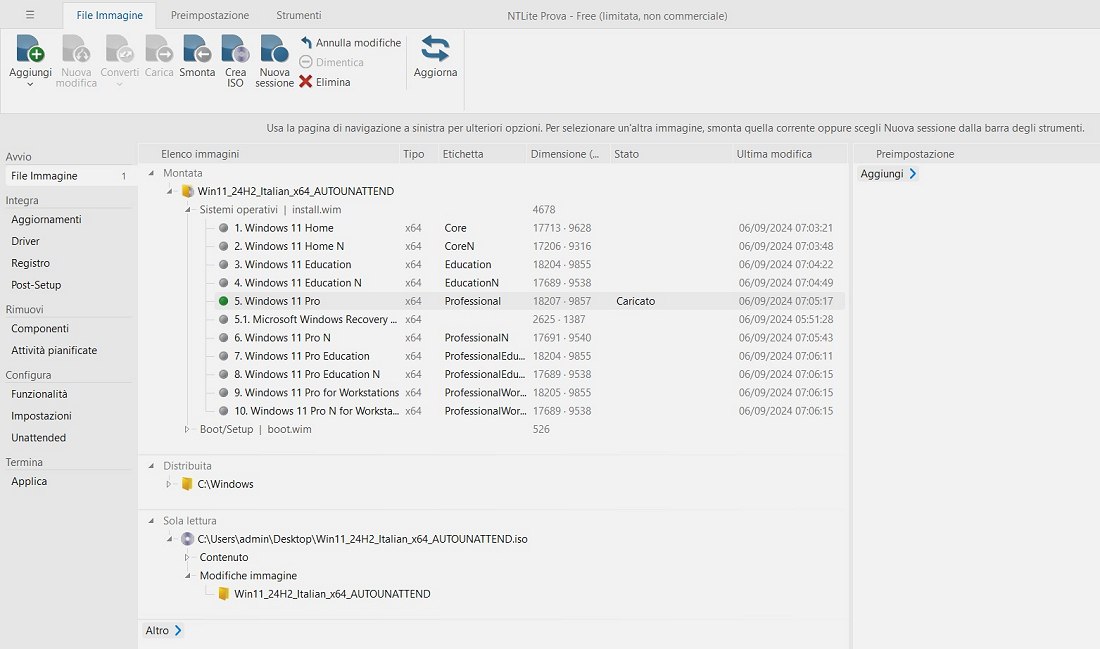Open the hamburger menu icon

click(x=29, y=15)
